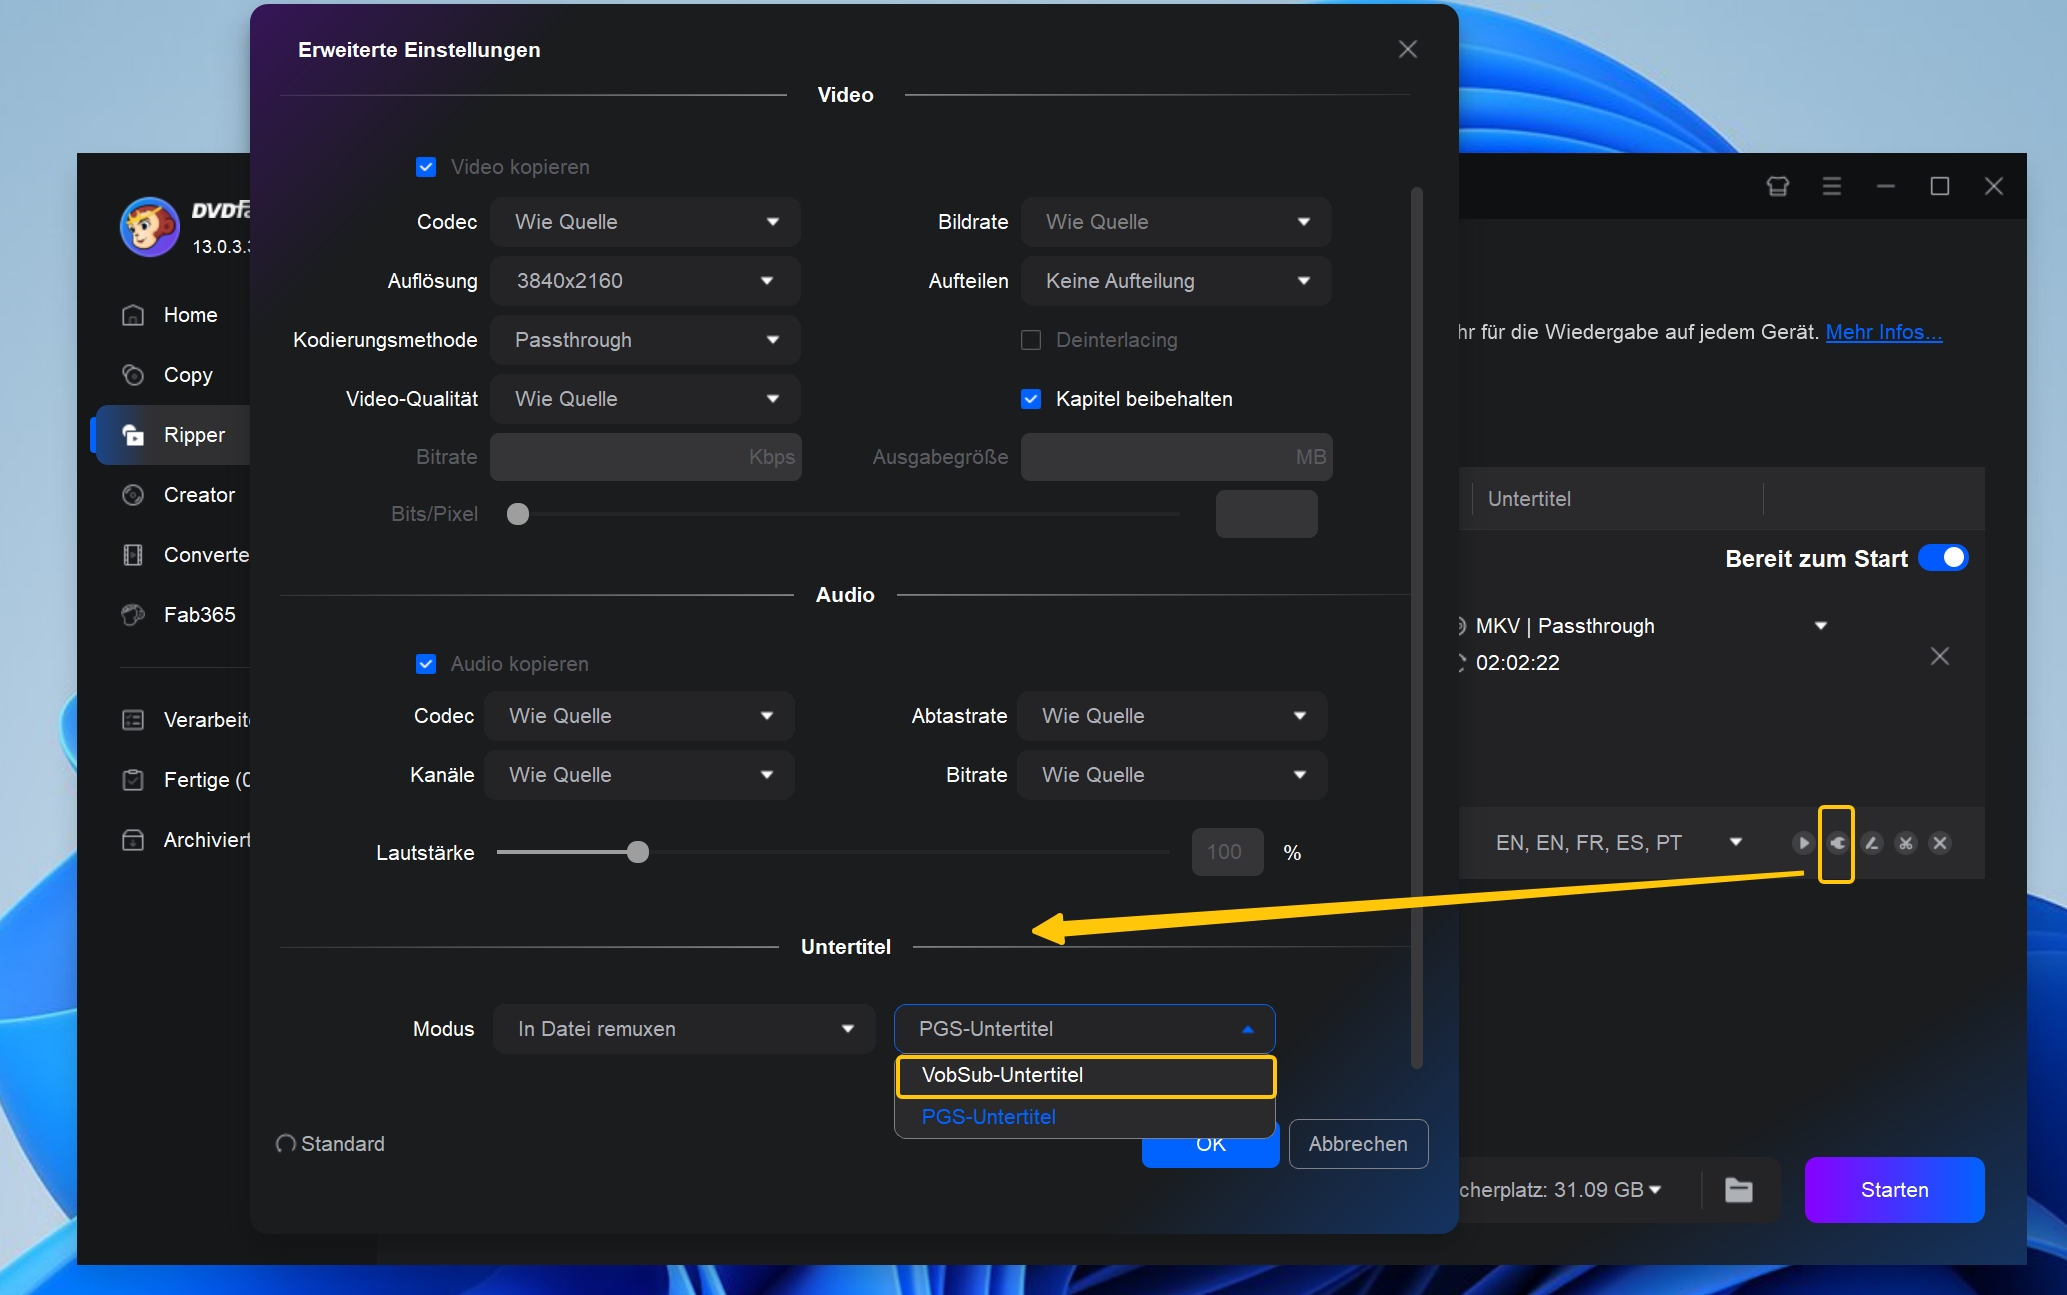Choose VobSub-Untertitel from the list
This screenshot has width=2067, height=1295.
click(x=1085, y=1076)
